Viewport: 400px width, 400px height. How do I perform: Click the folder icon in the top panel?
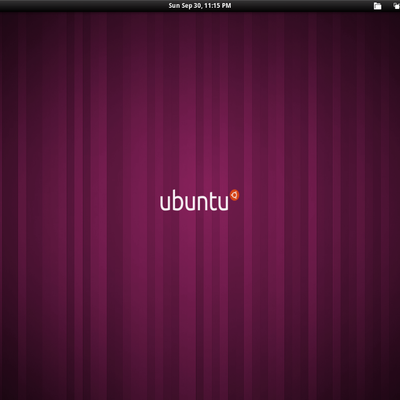coord(377,6)
